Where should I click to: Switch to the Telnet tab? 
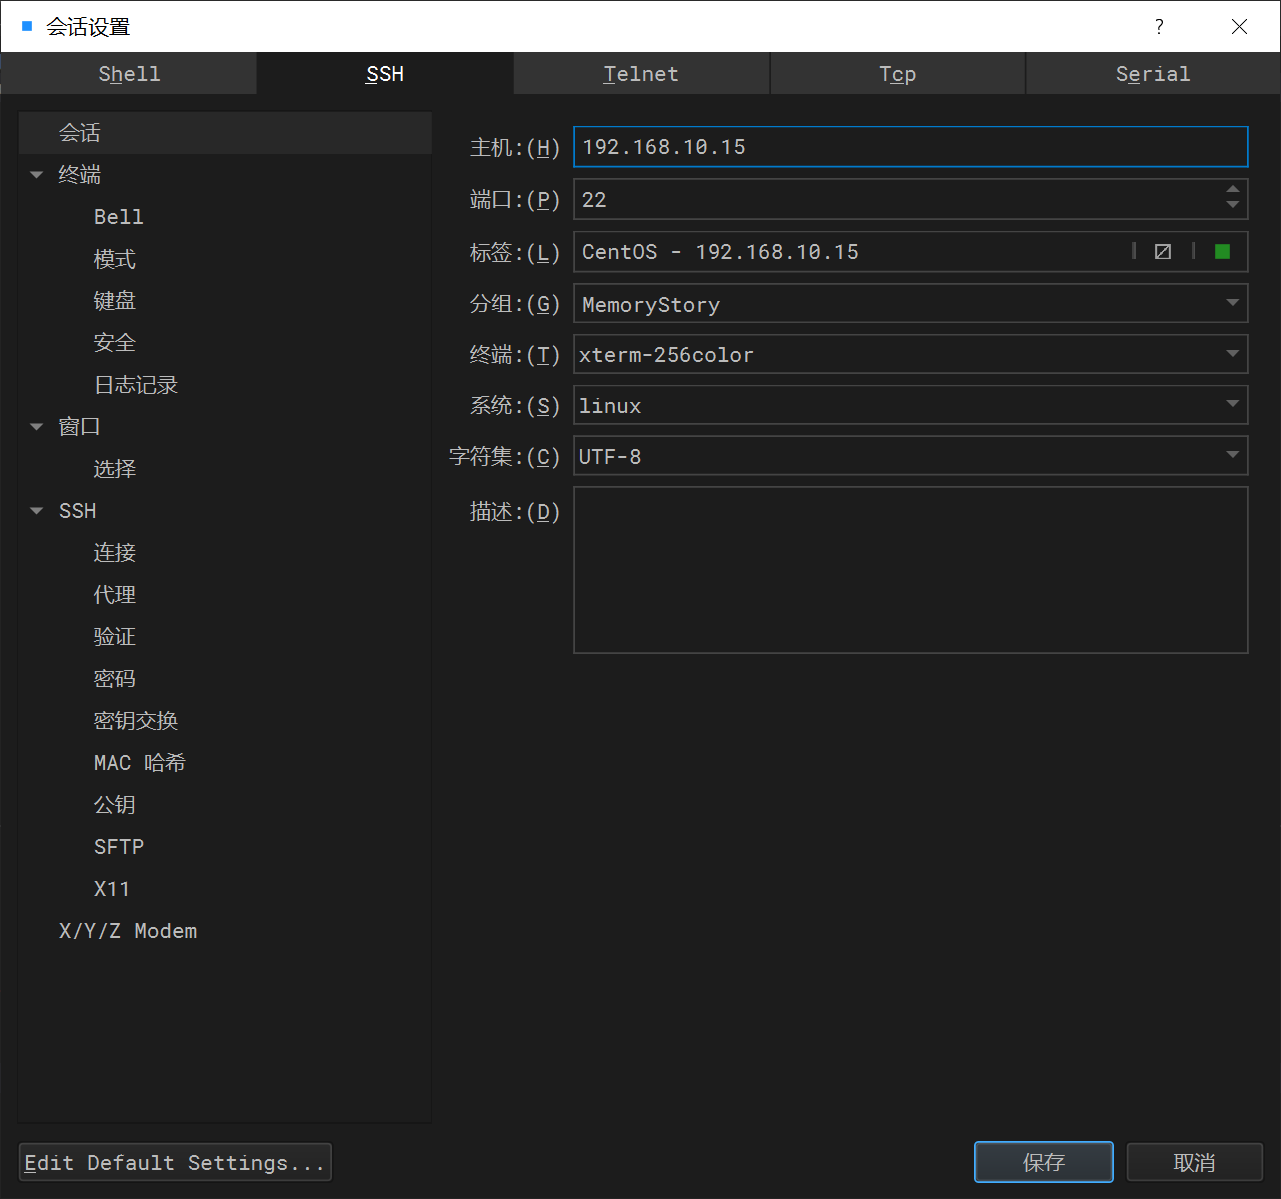641,74
